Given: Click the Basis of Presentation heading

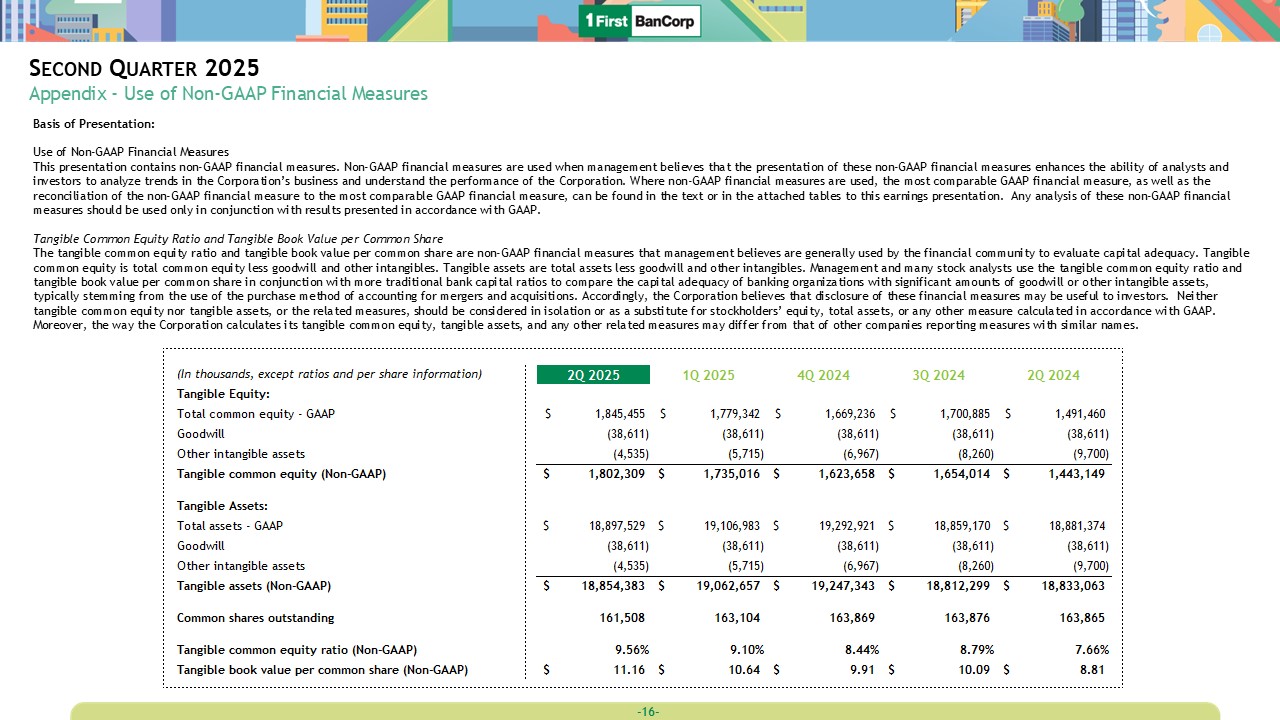Looking at the screenshot, I should [94, 124].
